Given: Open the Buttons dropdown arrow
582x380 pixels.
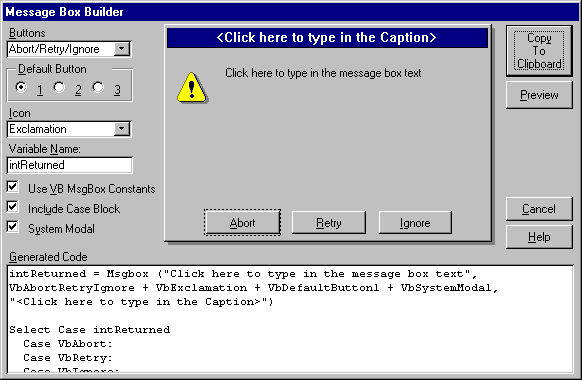Looking at the screenshot, I should [121, 49].
